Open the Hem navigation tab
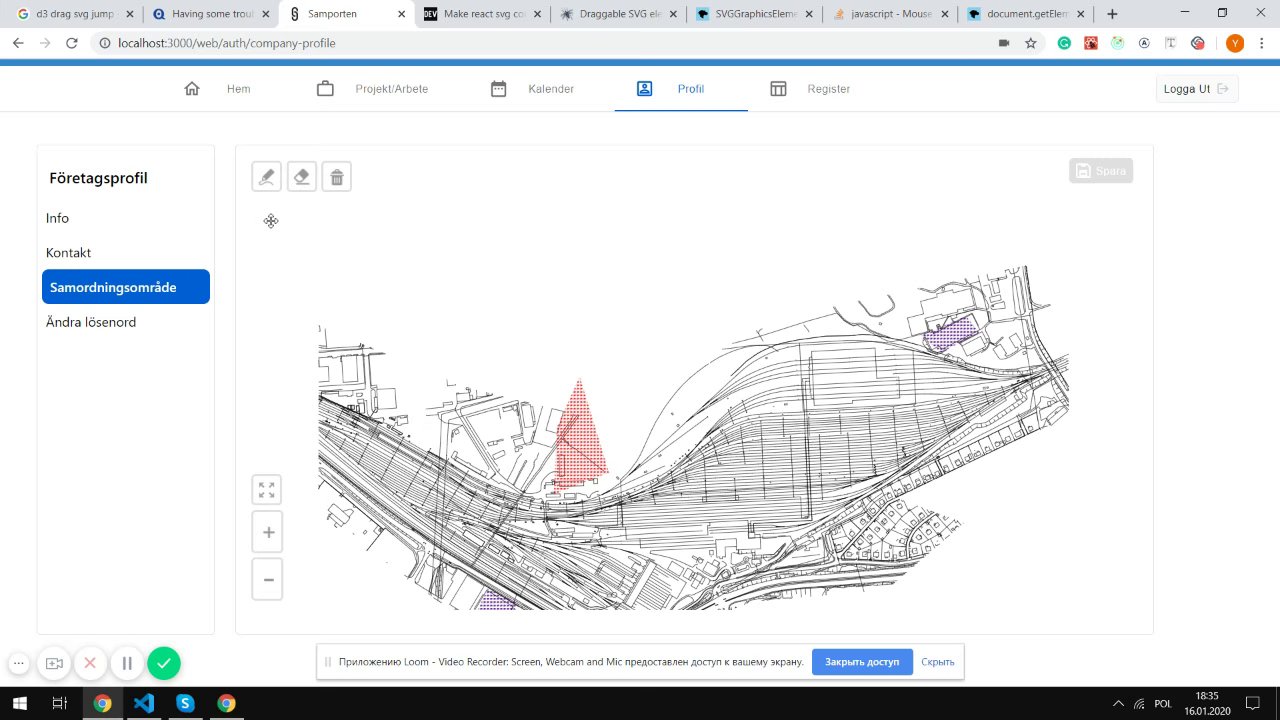The height and width of the screenshot is (720, 1280). pyautogui.click(x=217, y=89)
